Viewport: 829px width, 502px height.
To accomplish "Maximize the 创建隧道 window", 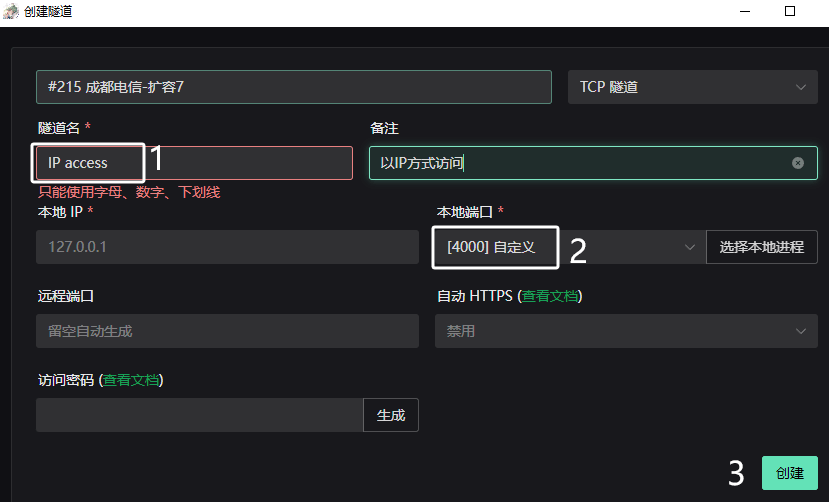I will pyautogui.click(x=790, y=11).
